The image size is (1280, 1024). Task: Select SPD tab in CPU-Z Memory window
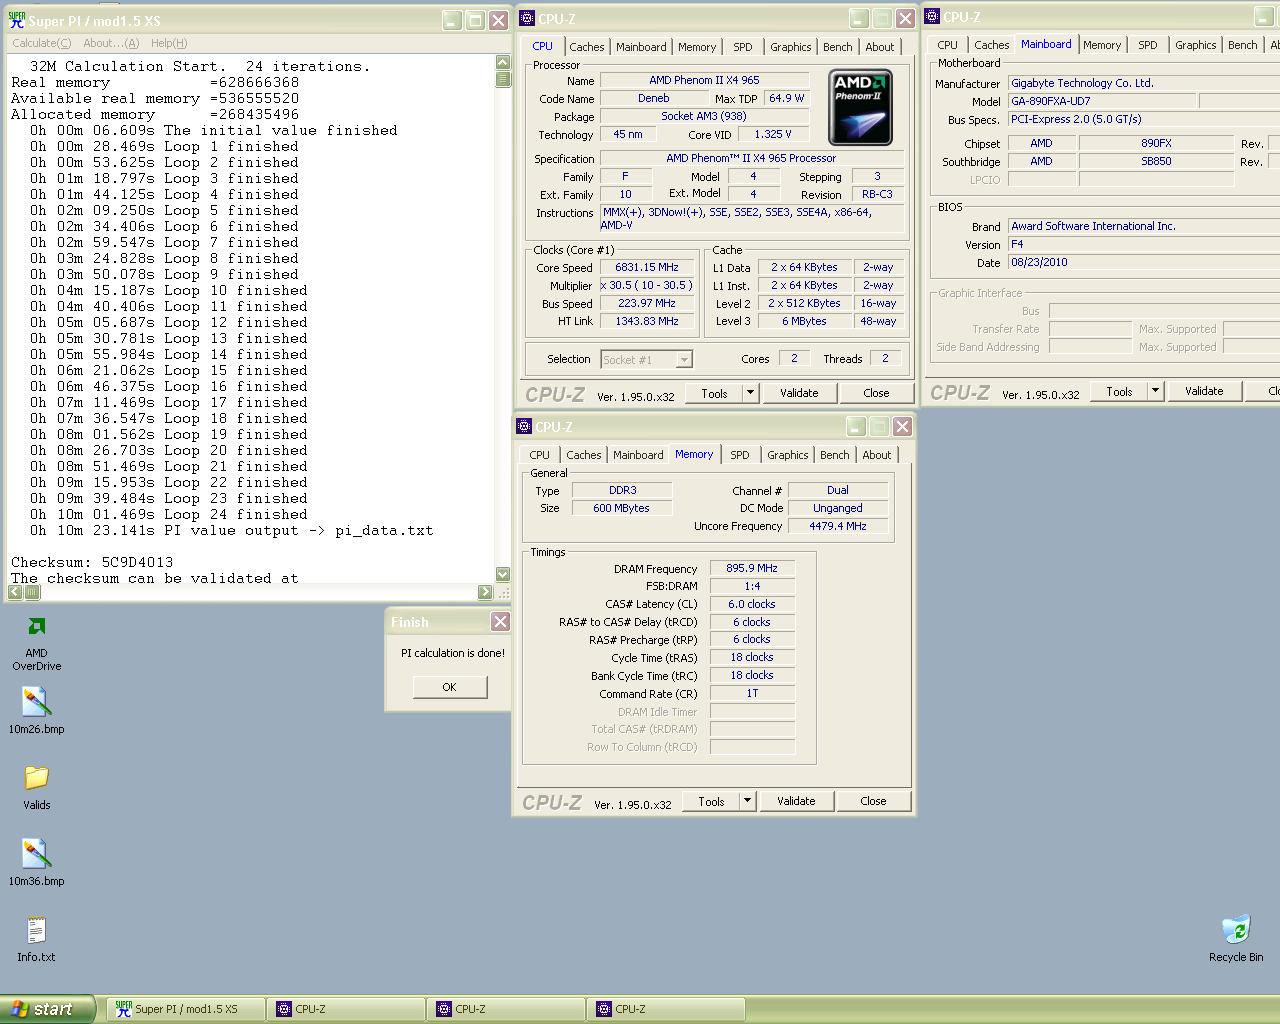740,455
